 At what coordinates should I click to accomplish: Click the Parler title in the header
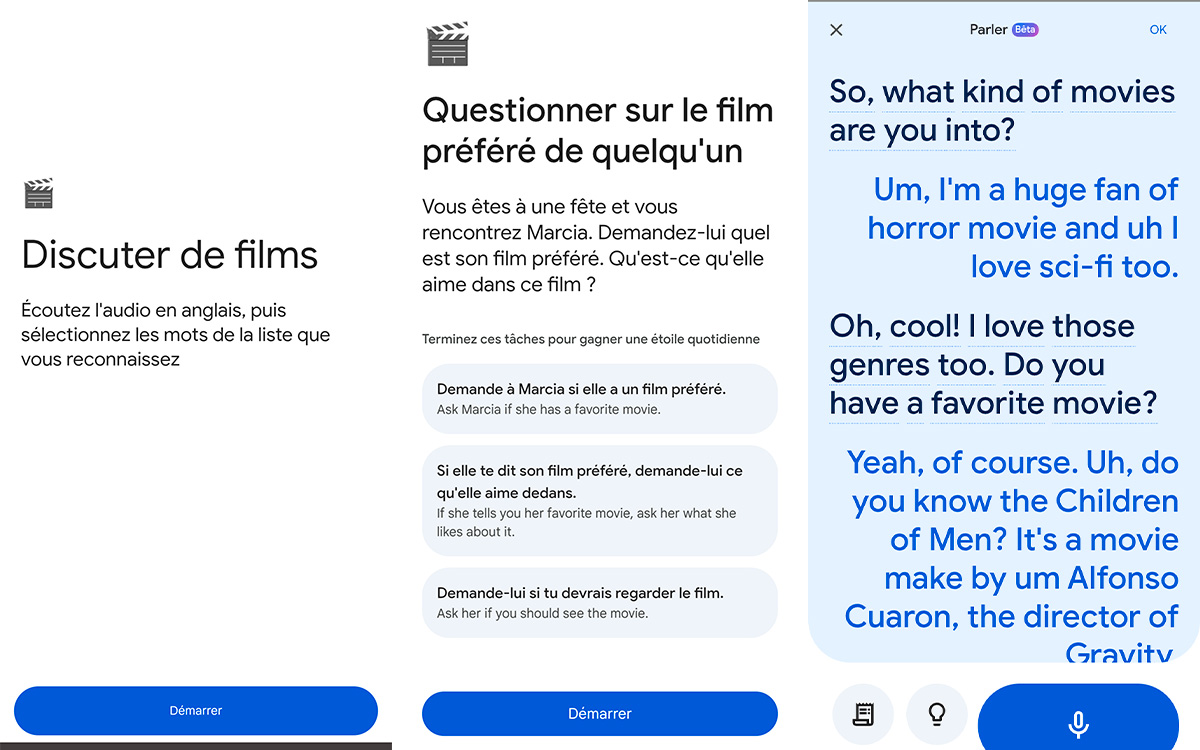coord(990,29)
